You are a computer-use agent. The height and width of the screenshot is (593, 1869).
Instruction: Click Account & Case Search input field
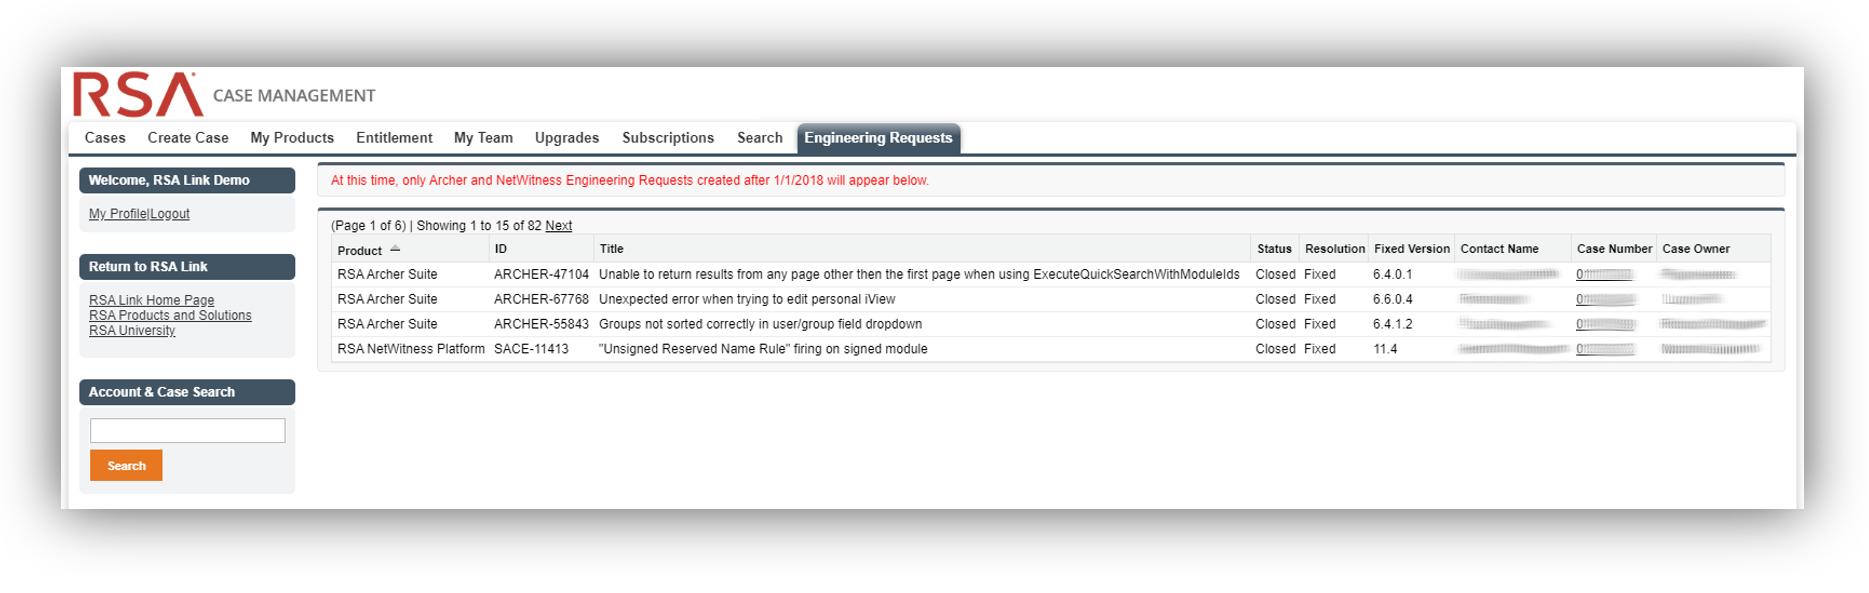187,431
